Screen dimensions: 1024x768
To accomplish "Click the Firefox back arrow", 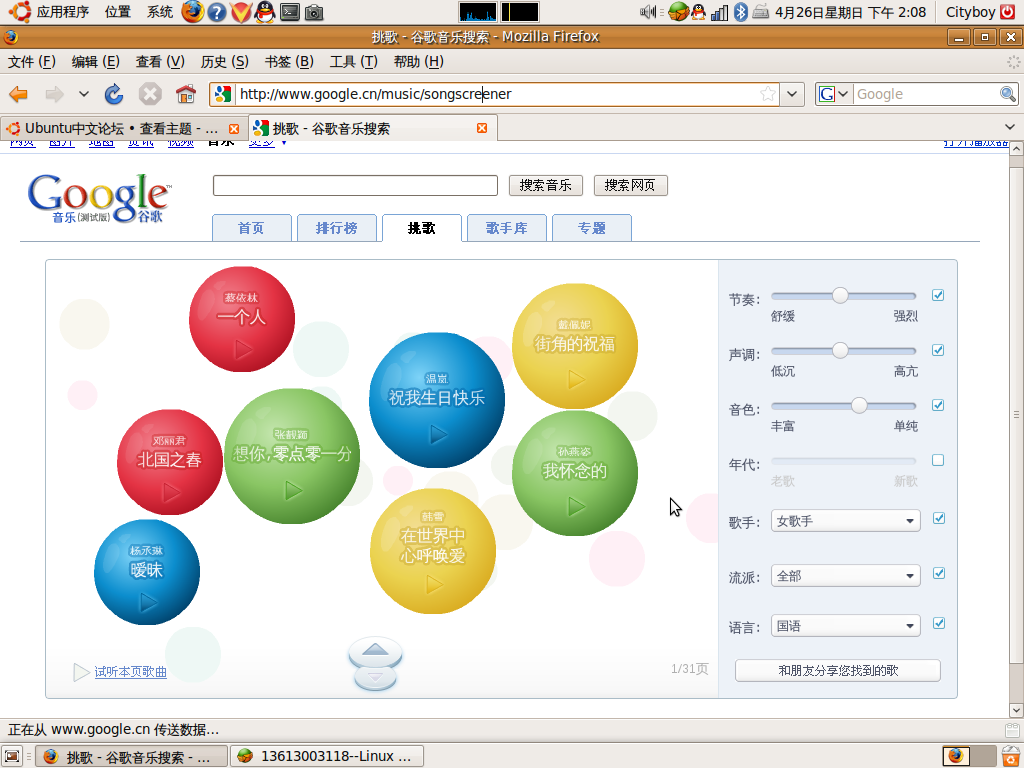I will [18, 95].
